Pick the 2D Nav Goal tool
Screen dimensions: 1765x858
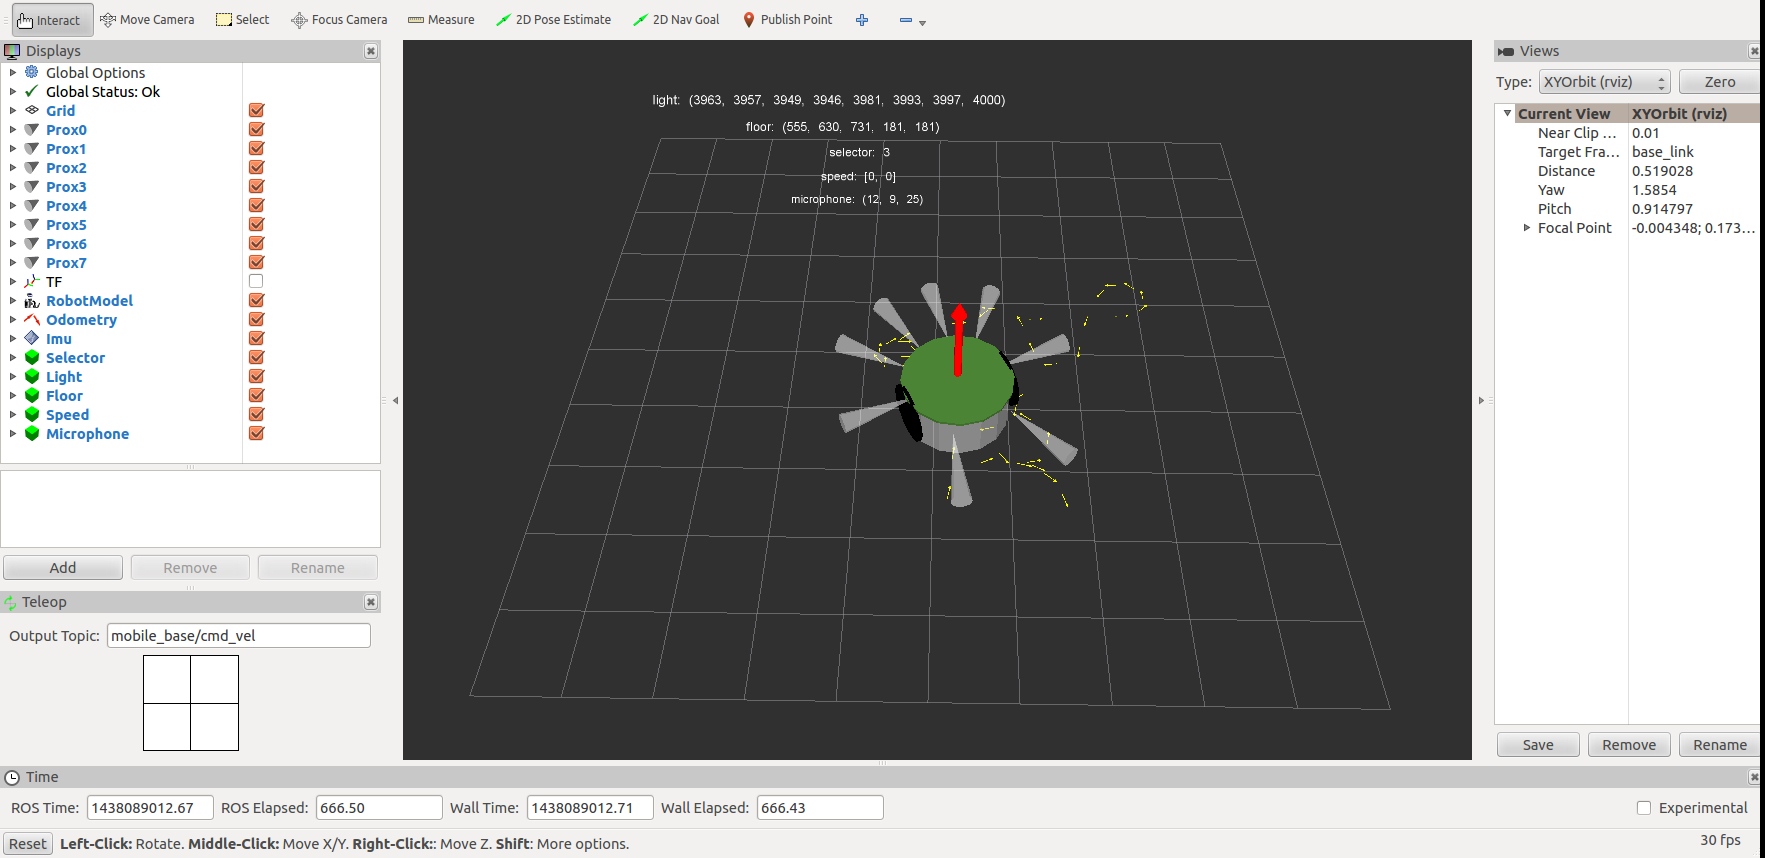point(676,20)
